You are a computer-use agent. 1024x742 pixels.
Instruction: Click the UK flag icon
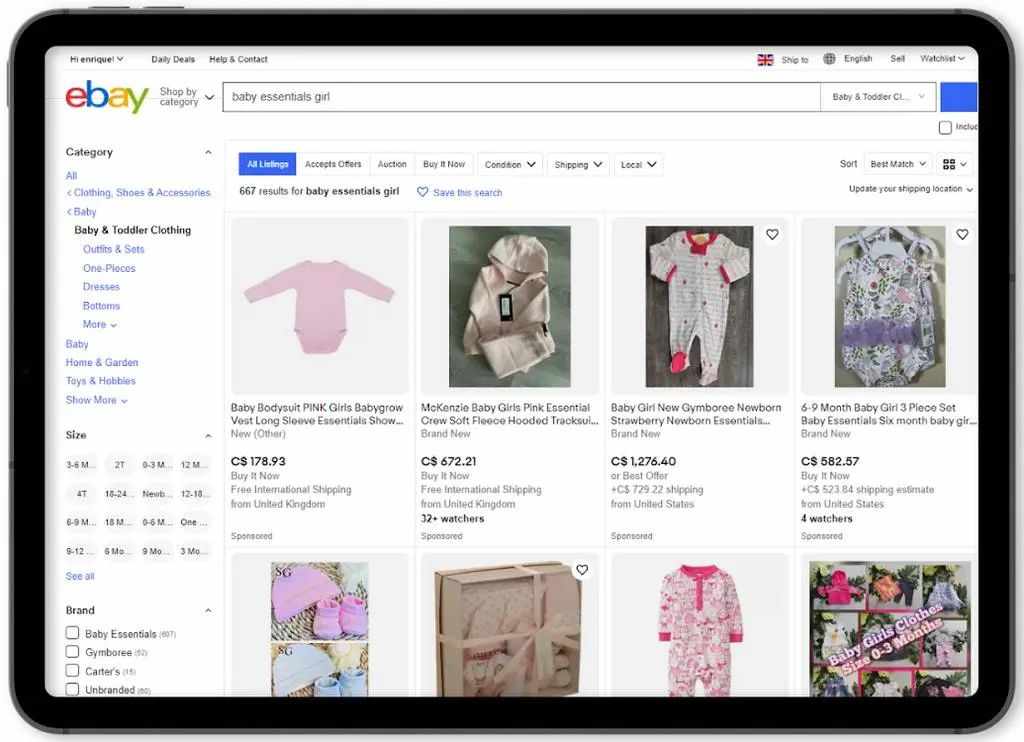pyautogui.click(x=765, y=60)
